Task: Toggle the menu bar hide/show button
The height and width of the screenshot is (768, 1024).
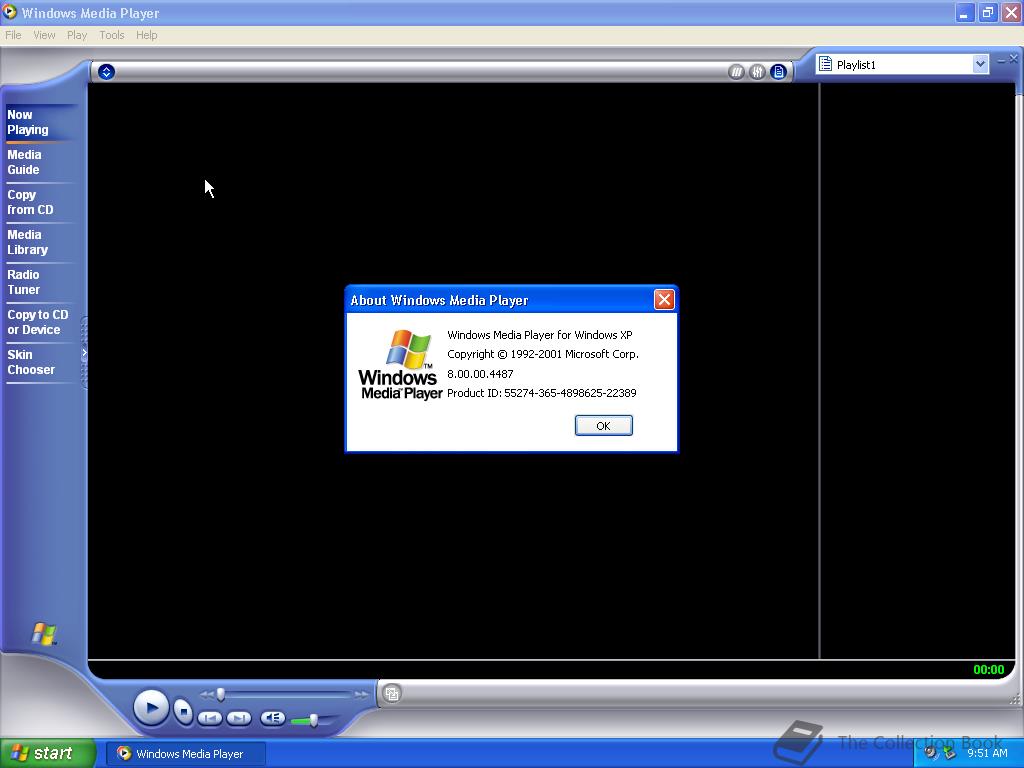Action: [x=106, y=72]
